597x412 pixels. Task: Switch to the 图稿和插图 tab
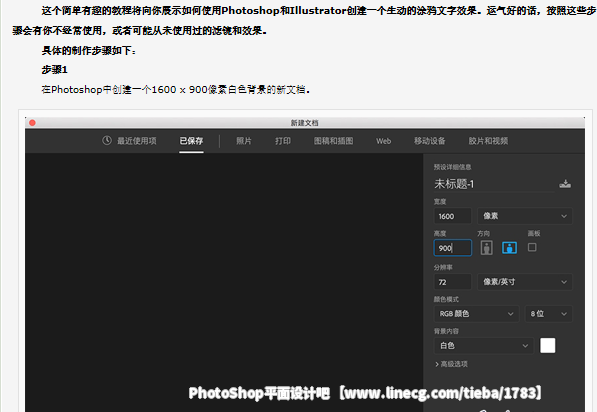(333, 141)
